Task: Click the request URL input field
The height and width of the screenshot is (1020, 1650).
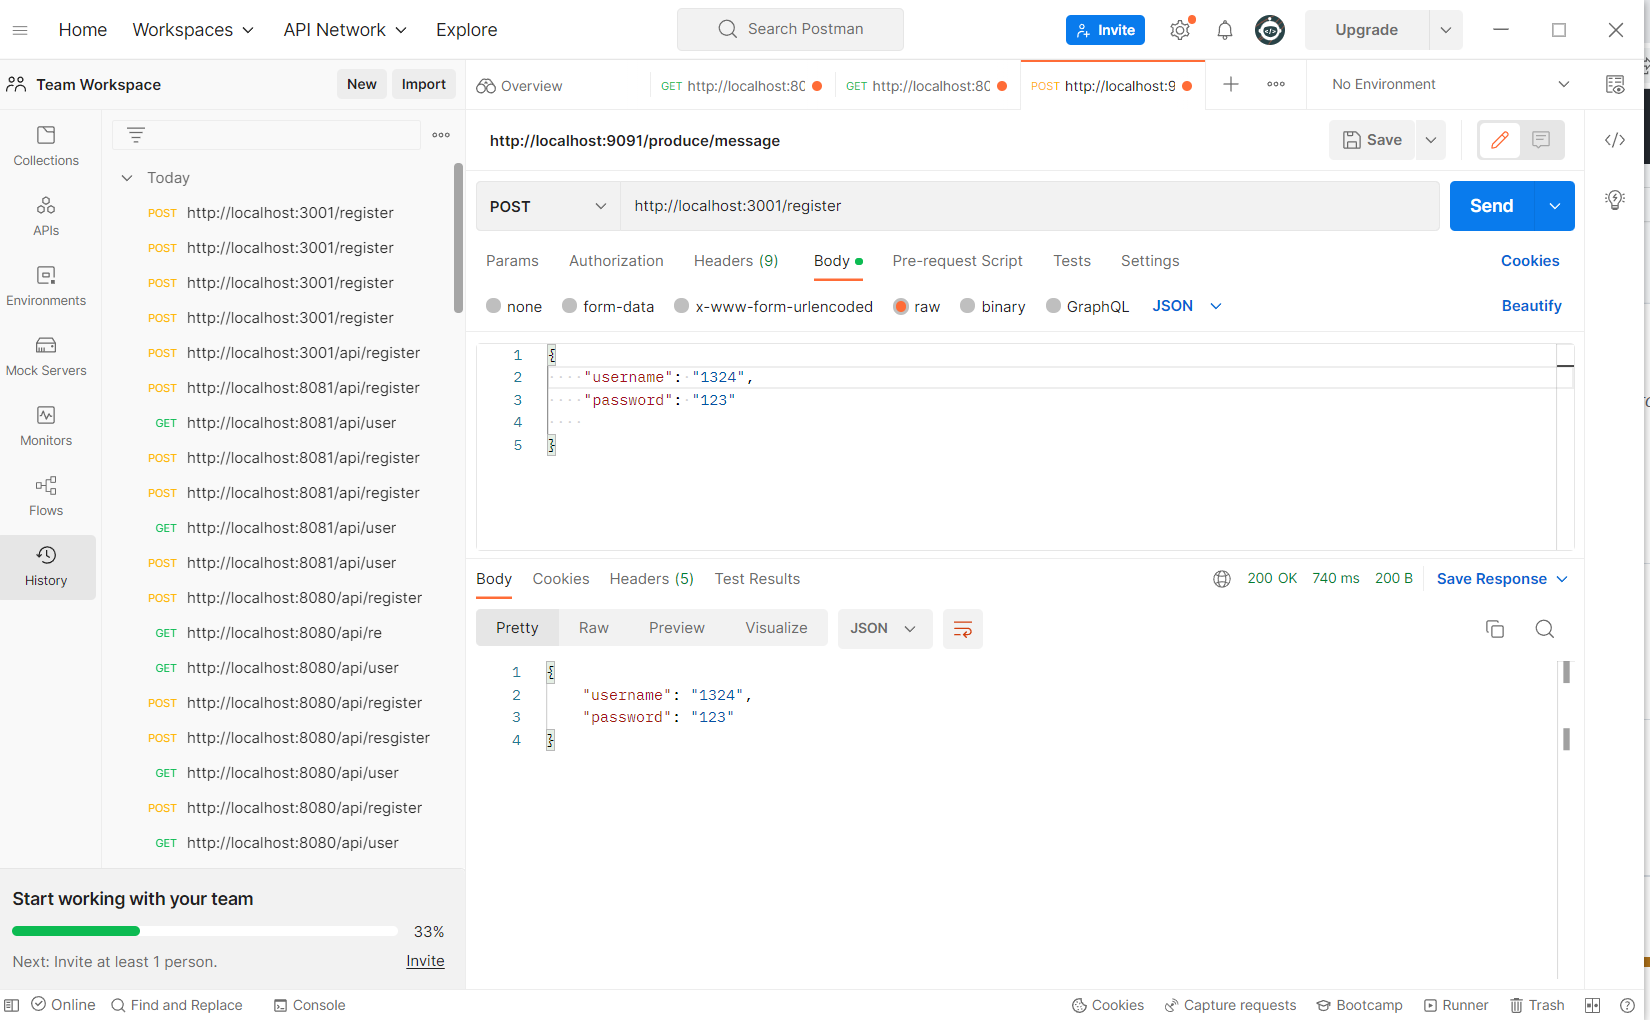Action: tap(1030, 206)
